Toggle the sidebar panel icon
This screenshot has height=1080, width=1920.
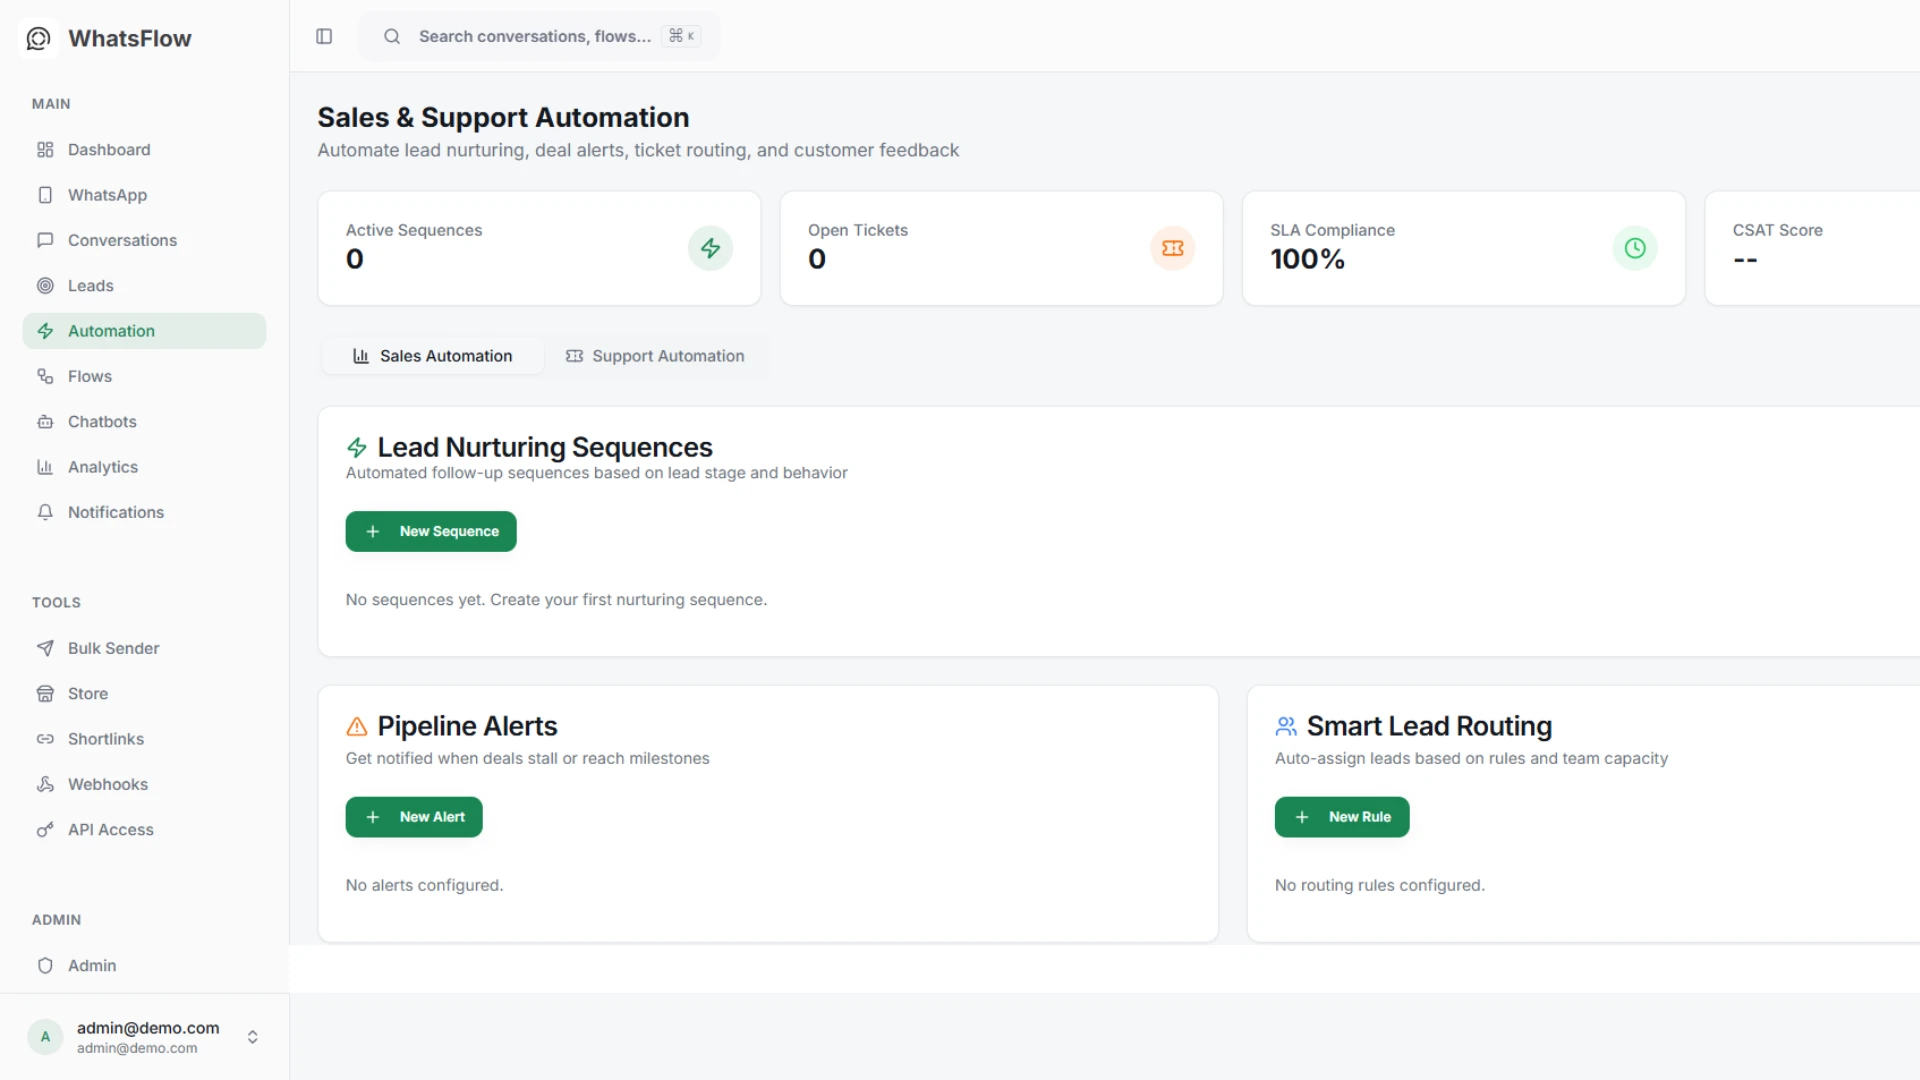point(324,37)
